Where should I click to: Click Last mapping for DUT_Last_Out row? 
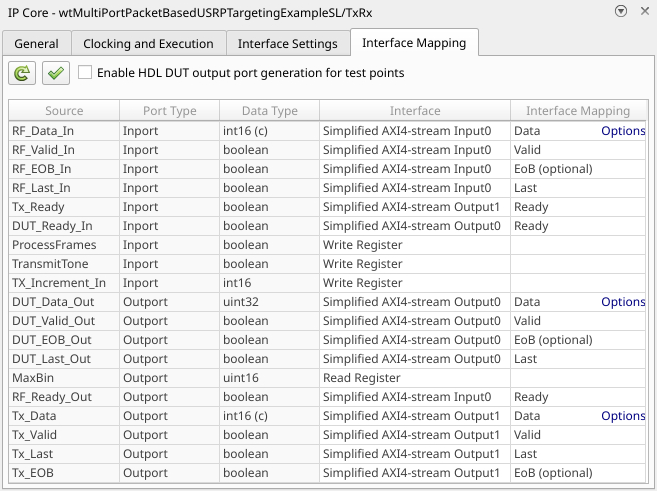point(578,359)
